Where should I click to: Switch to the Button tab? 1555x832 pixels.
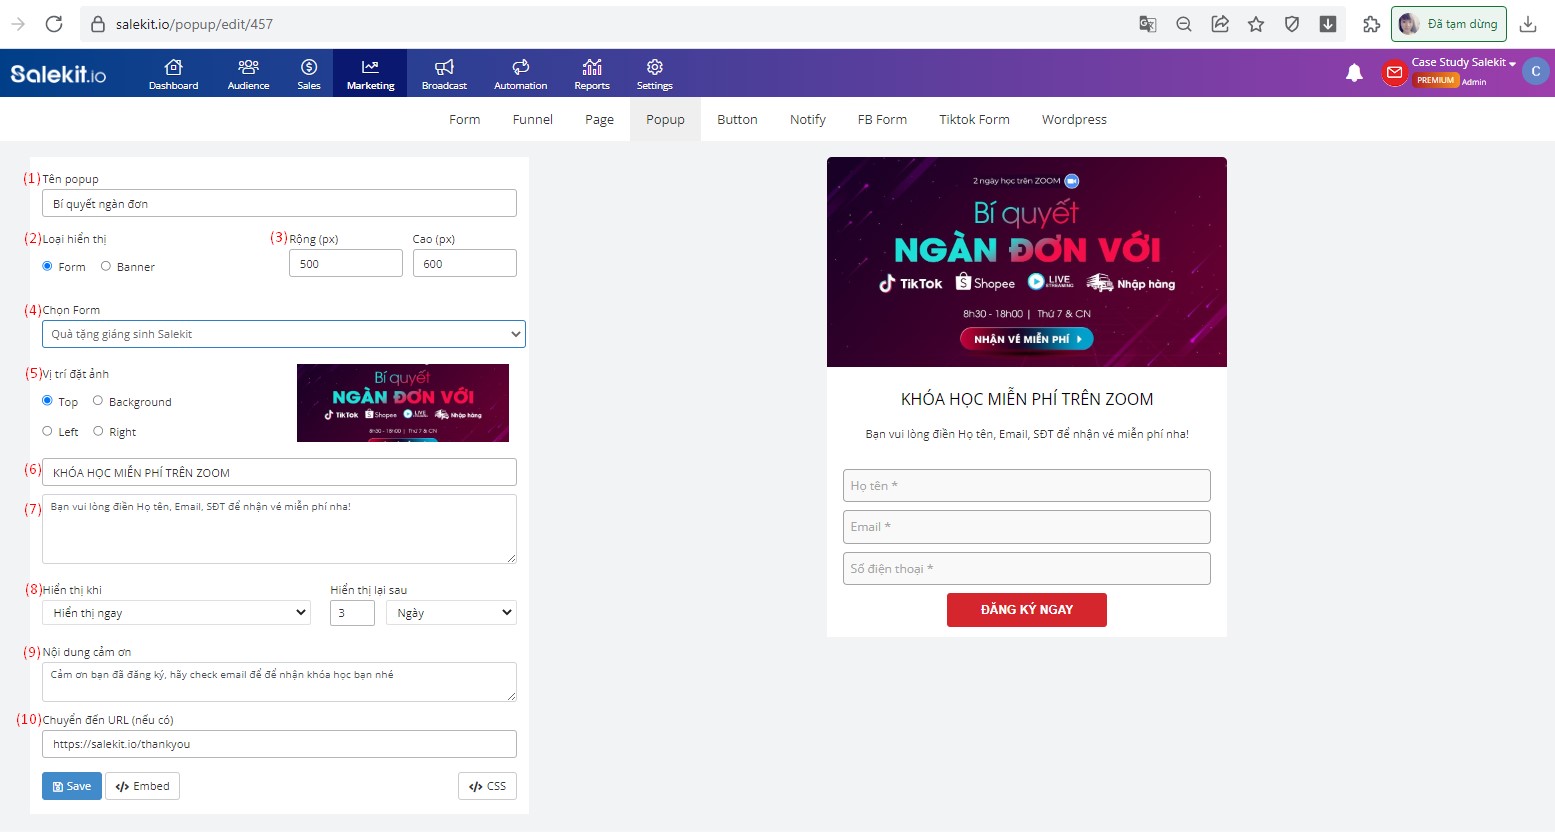[x=737, y=119]
